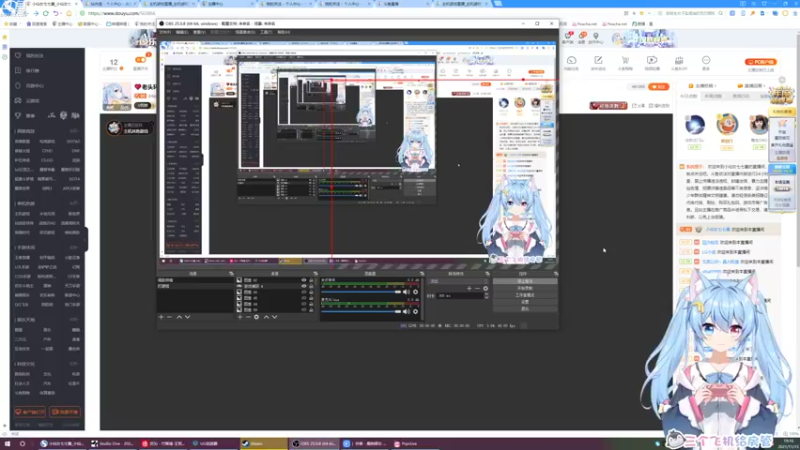Viewport: 800px width, 450px height.
Task: Move source down in OBS Sources panel
Action: [x=274, y=317]
